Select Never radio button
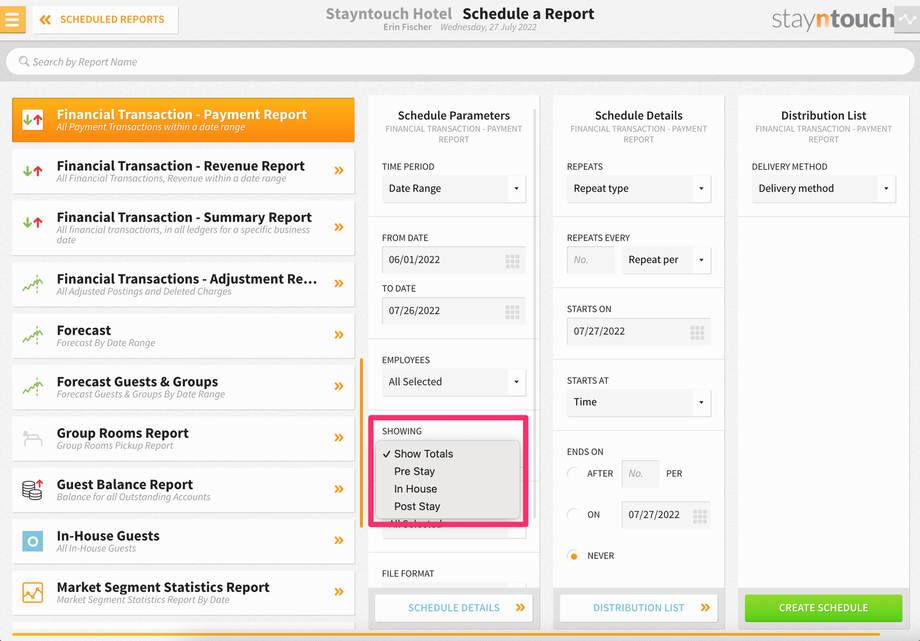The height and width of the screenshot is (641, 920). point(574,556)
